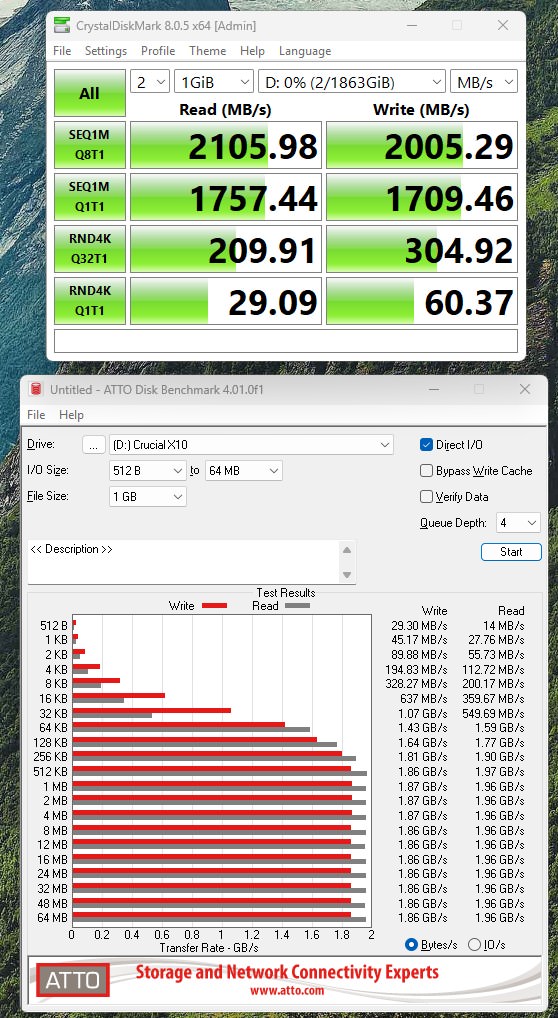Screen dimensions: 558x1018
Task: Click the 512 B write result 29.30 MB/s
Action: coord(419,626)
